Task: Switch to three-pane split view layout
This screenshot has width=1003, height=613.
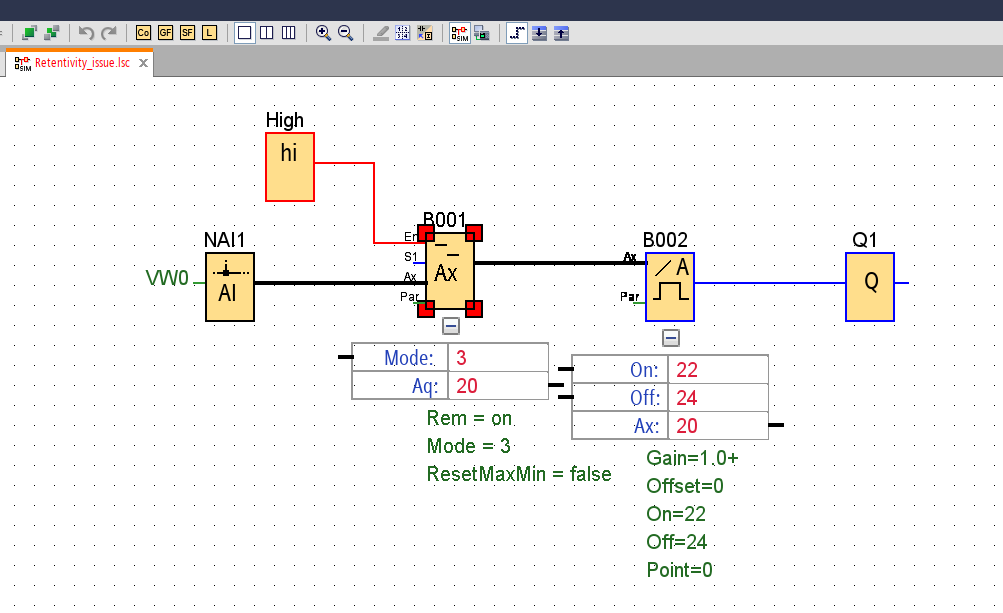Action: click(x=288, y=33)
